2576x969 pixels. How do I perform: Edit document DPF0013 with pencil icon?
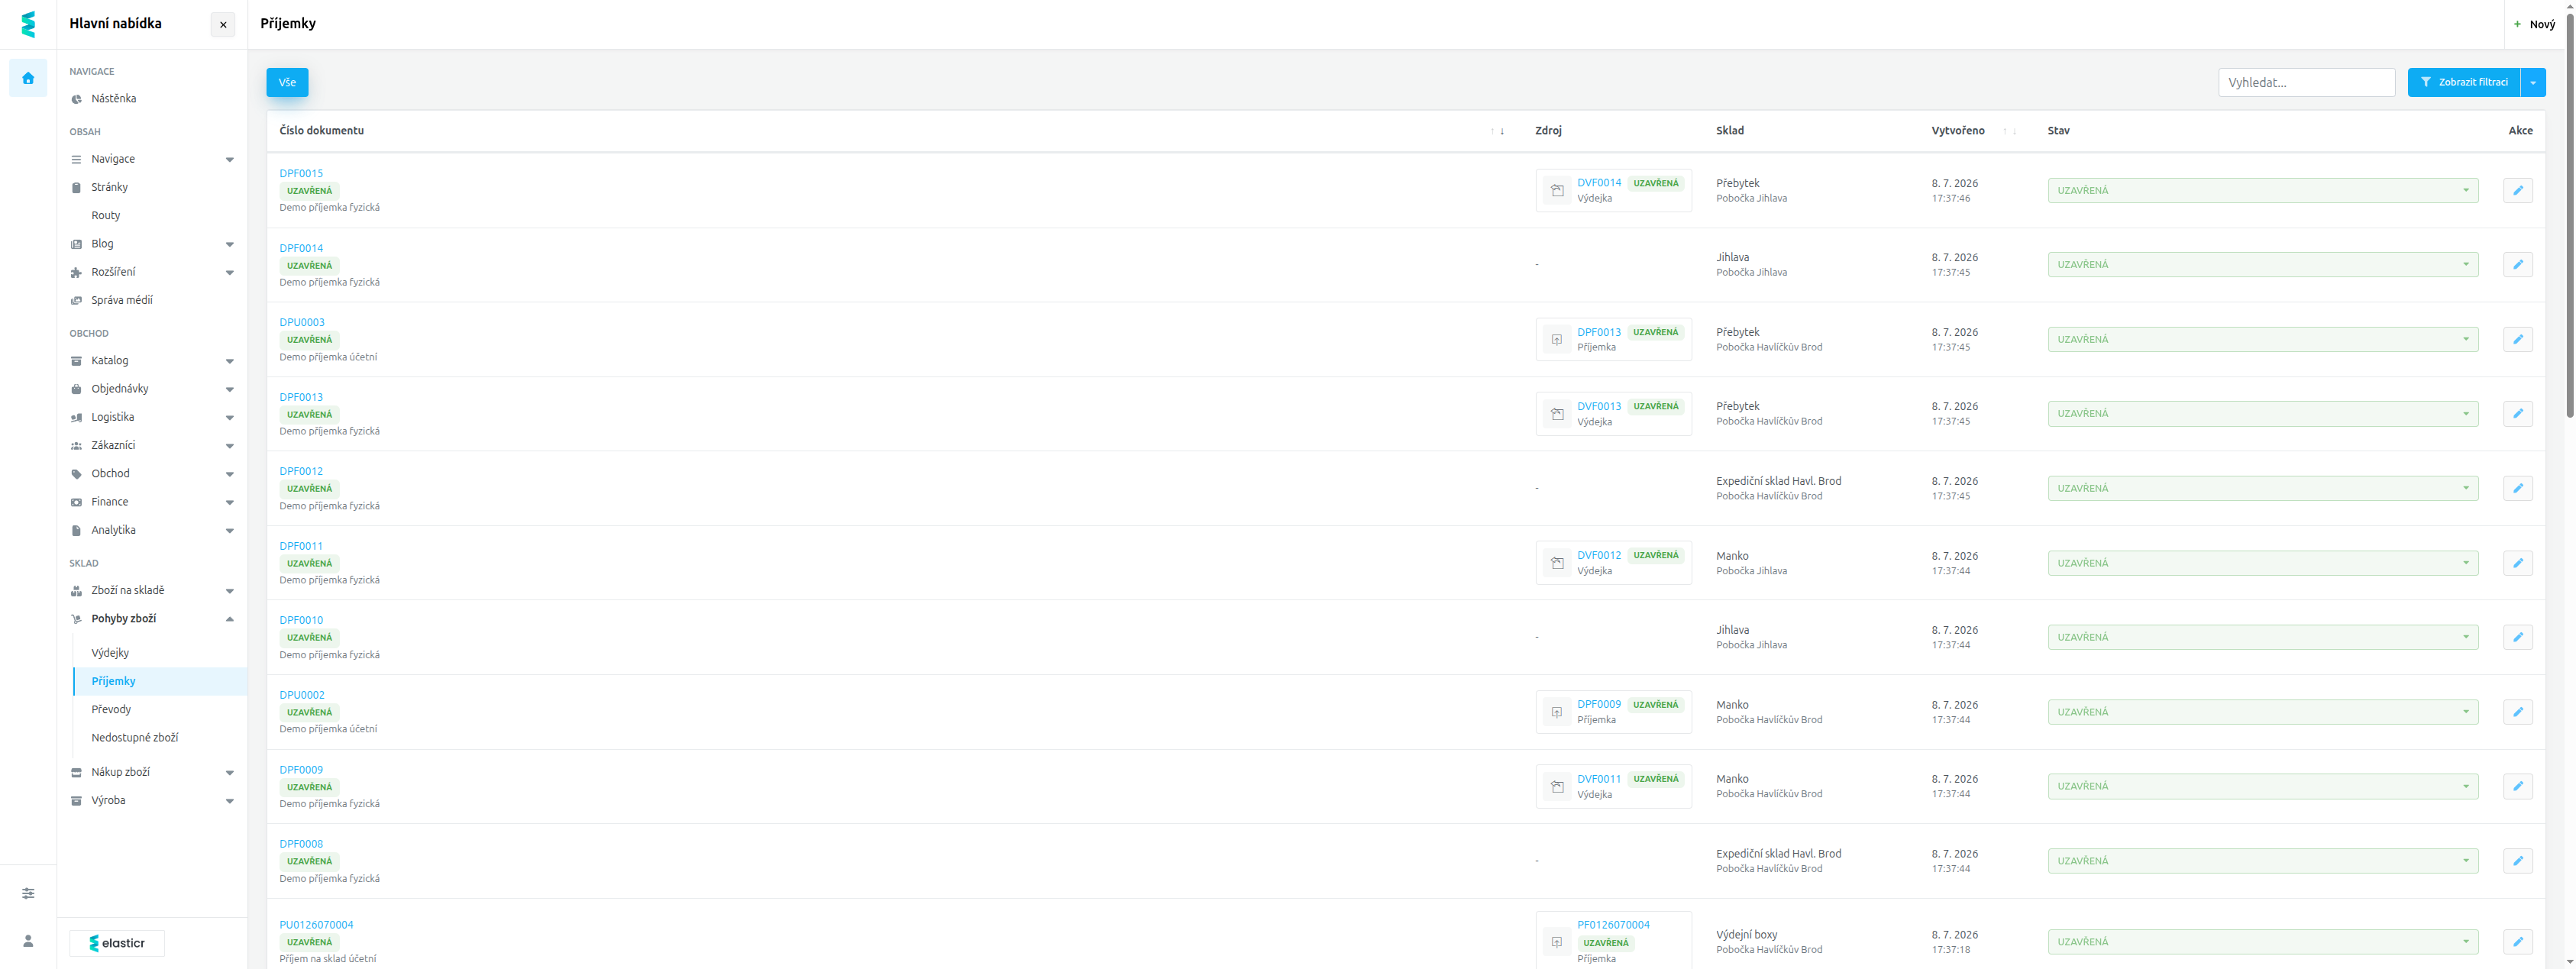pos(2518,414)
